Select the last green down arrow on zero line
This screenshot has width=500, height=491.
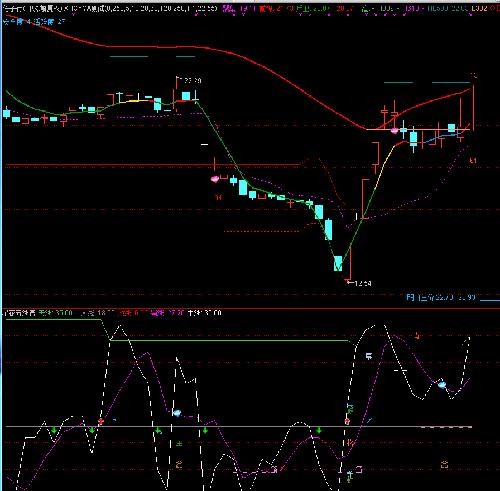pyautogui.click(x=319, y=430)
